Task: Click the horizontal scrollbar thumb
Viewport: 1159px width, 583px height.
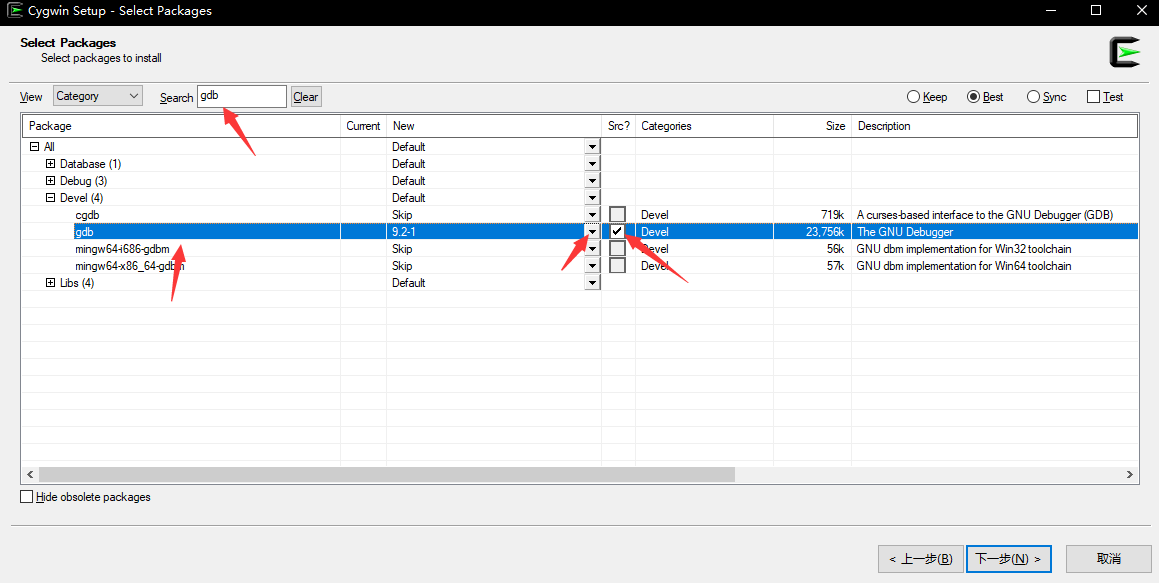Action: point(387,474)
